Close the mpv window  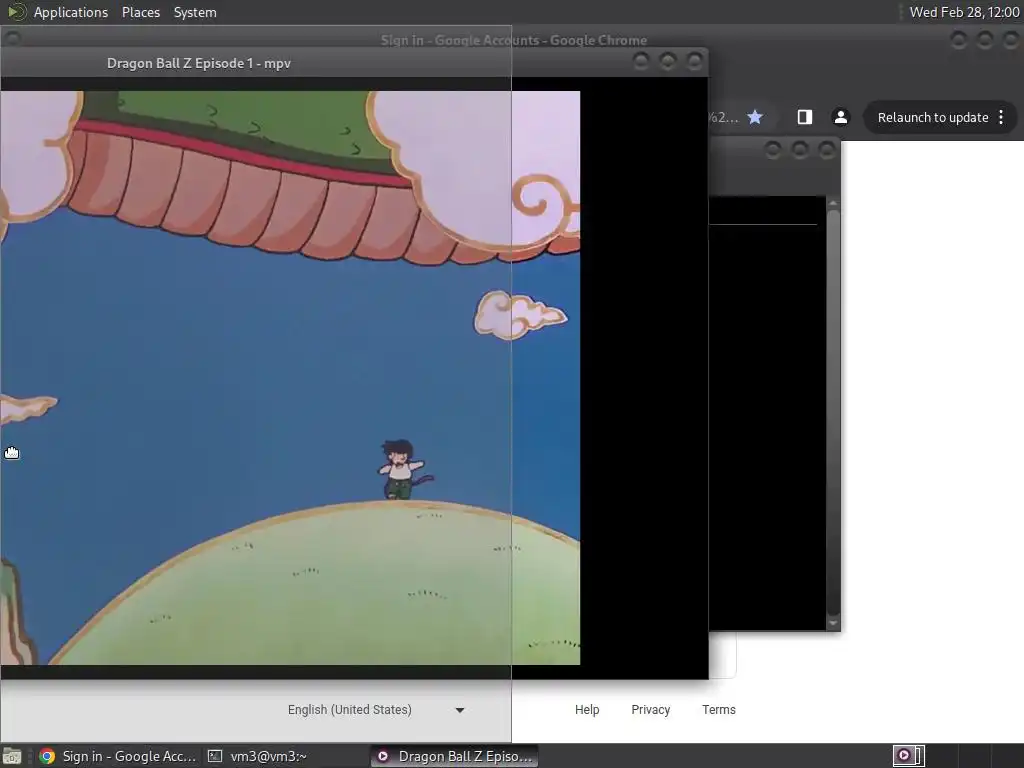pos(694,61)
